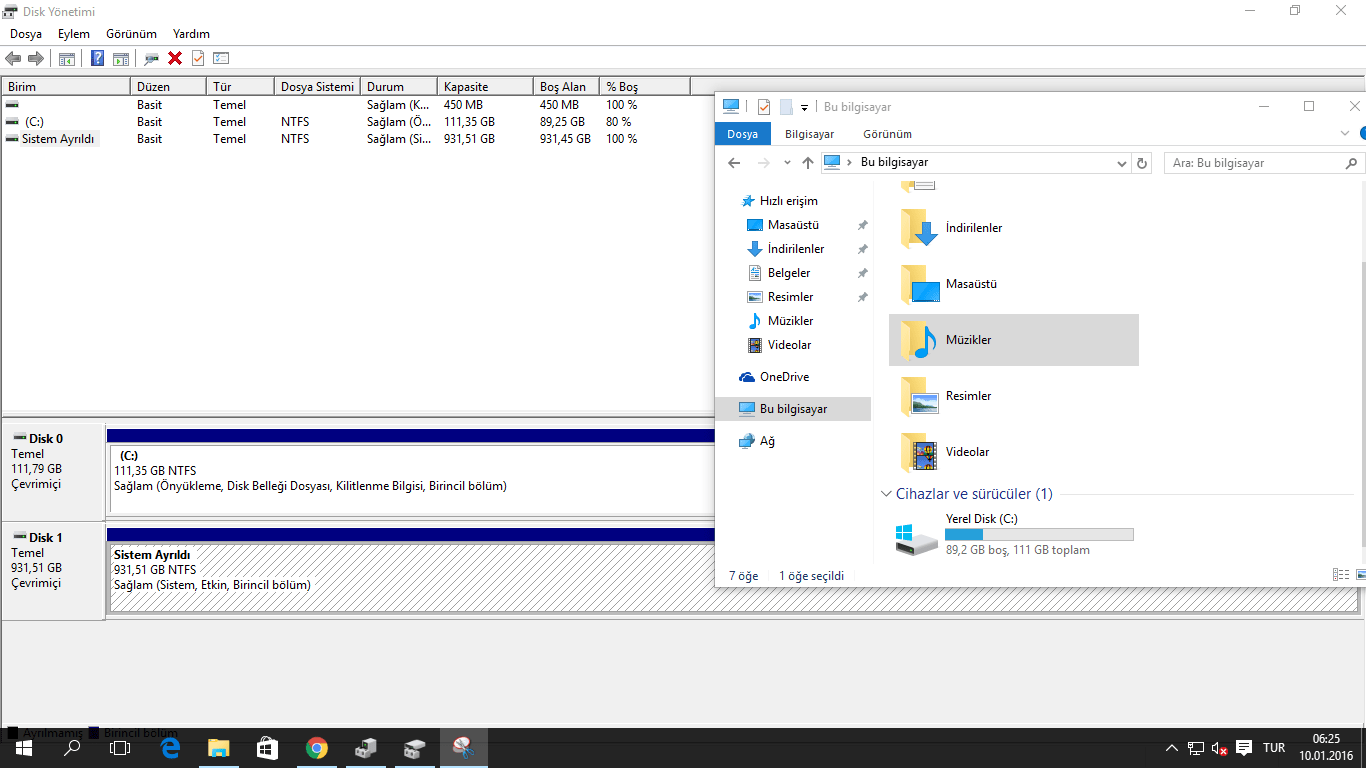Toggle the action pane icon beside Help

pos(121,59)
